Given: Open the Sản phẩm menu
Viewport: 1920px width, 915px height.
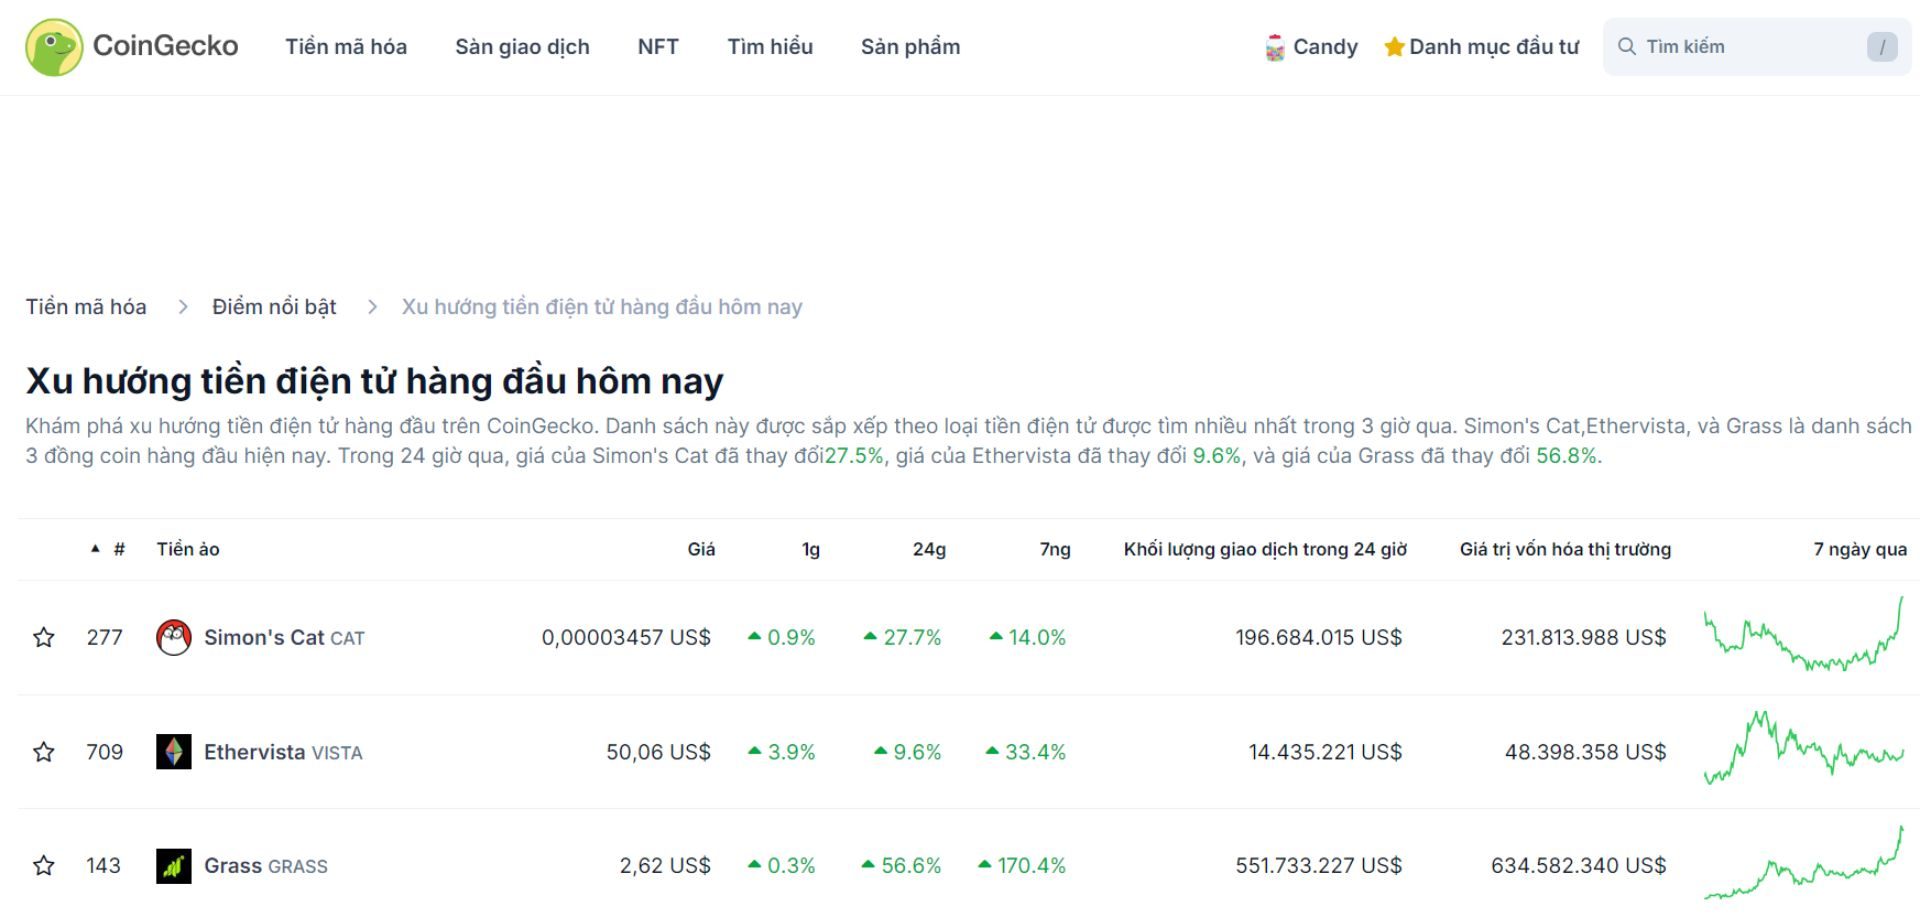Looking at the screenshot, I should click(x=910, y=46).
